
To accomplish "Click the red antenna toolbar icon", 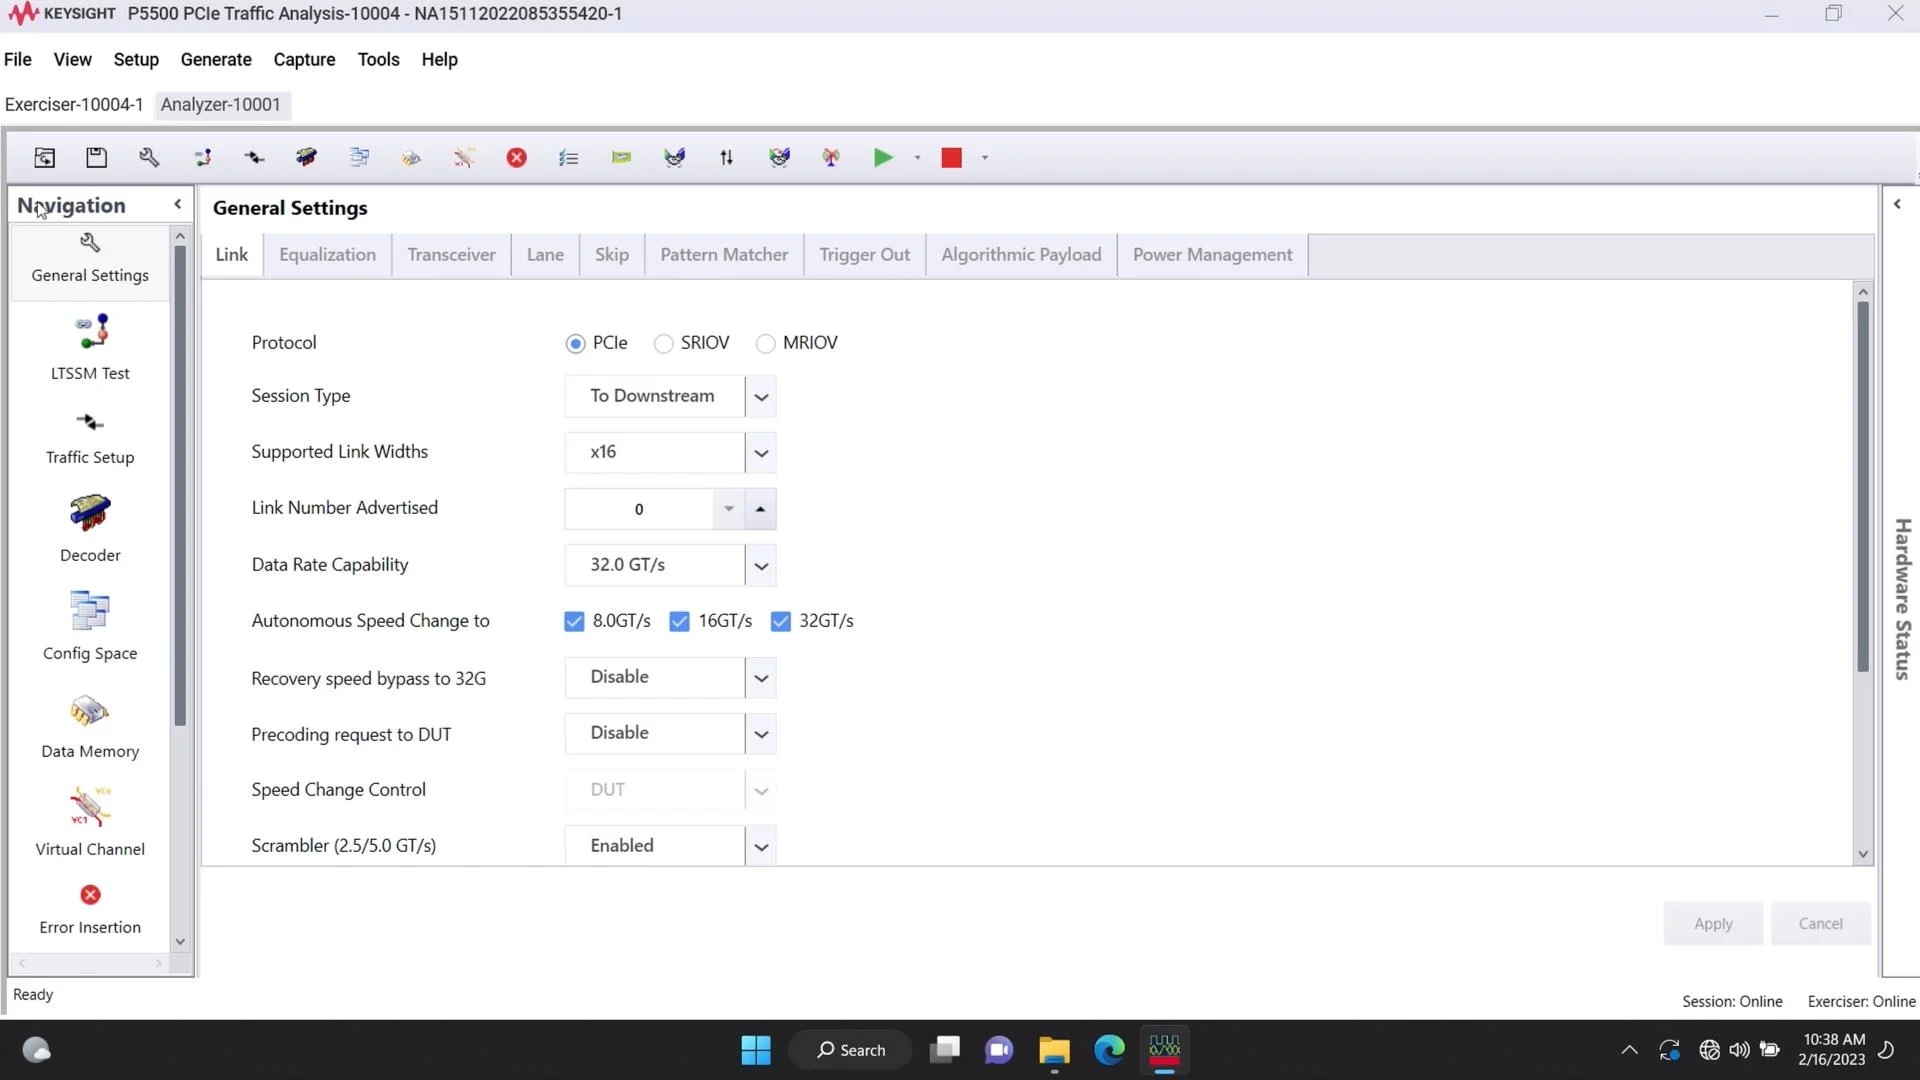I will pos(831,157).
